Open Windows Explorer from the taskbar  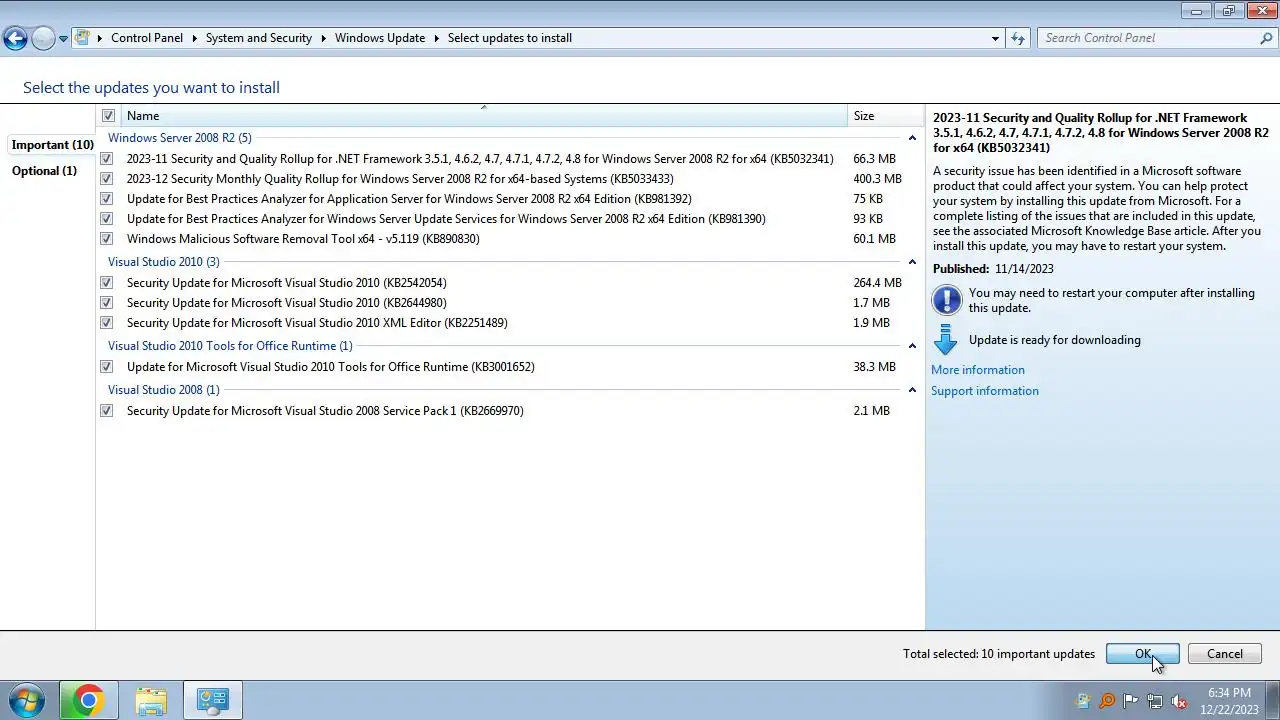(x=150, y=701)
